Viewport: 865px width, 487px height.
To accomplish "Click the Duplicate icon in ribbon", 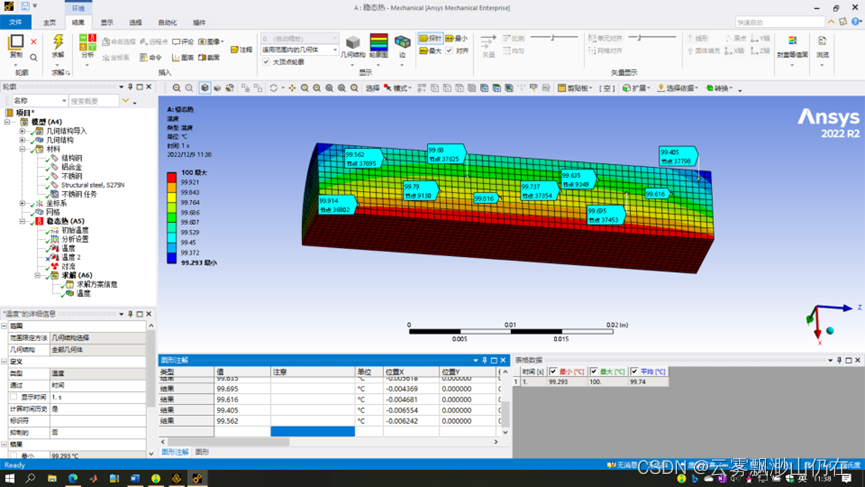I will [x=16, y=43].
